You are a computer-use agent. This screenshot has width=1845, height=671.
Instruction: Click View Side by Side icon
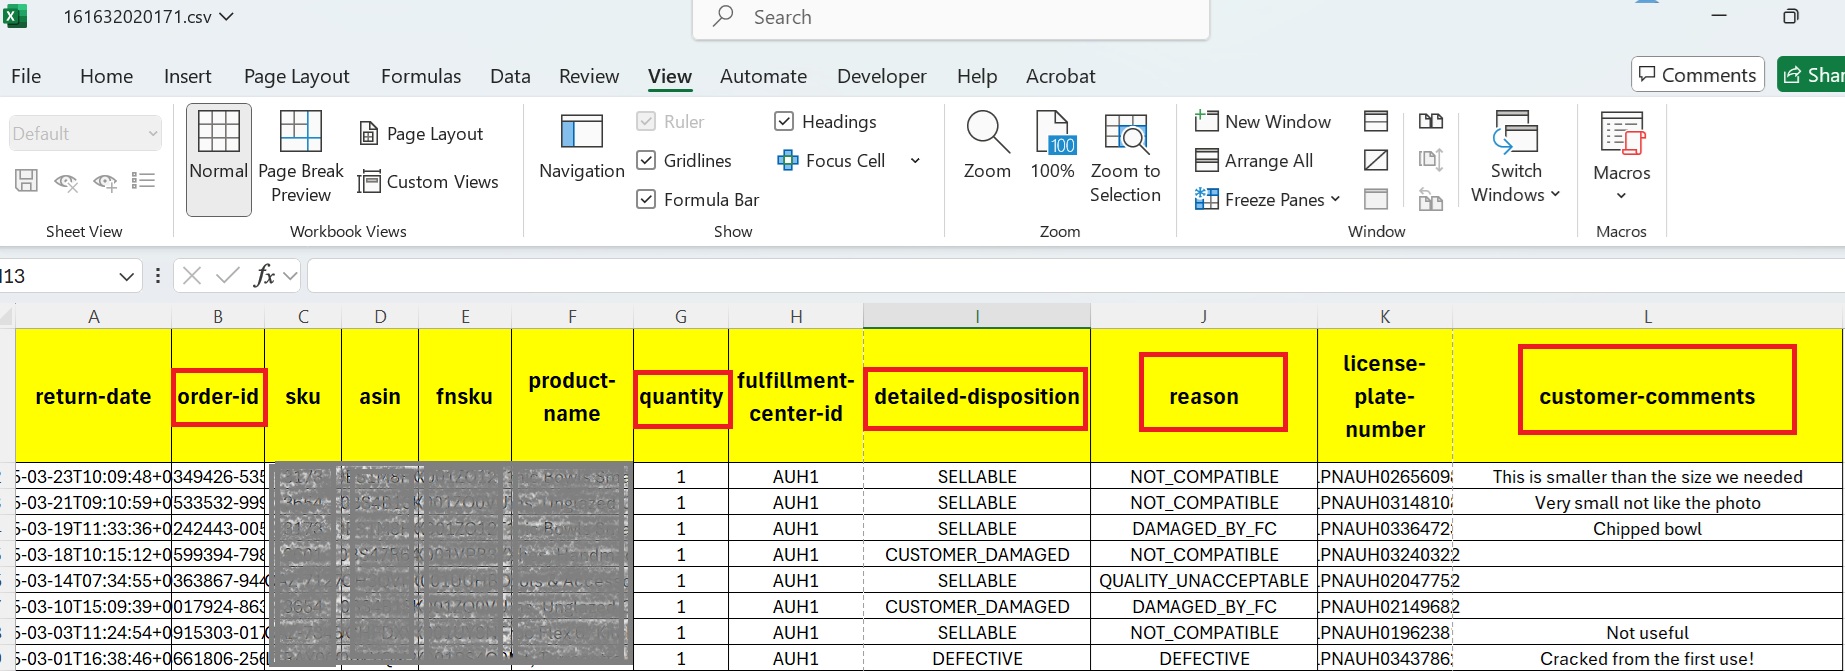click(1431, 121)
